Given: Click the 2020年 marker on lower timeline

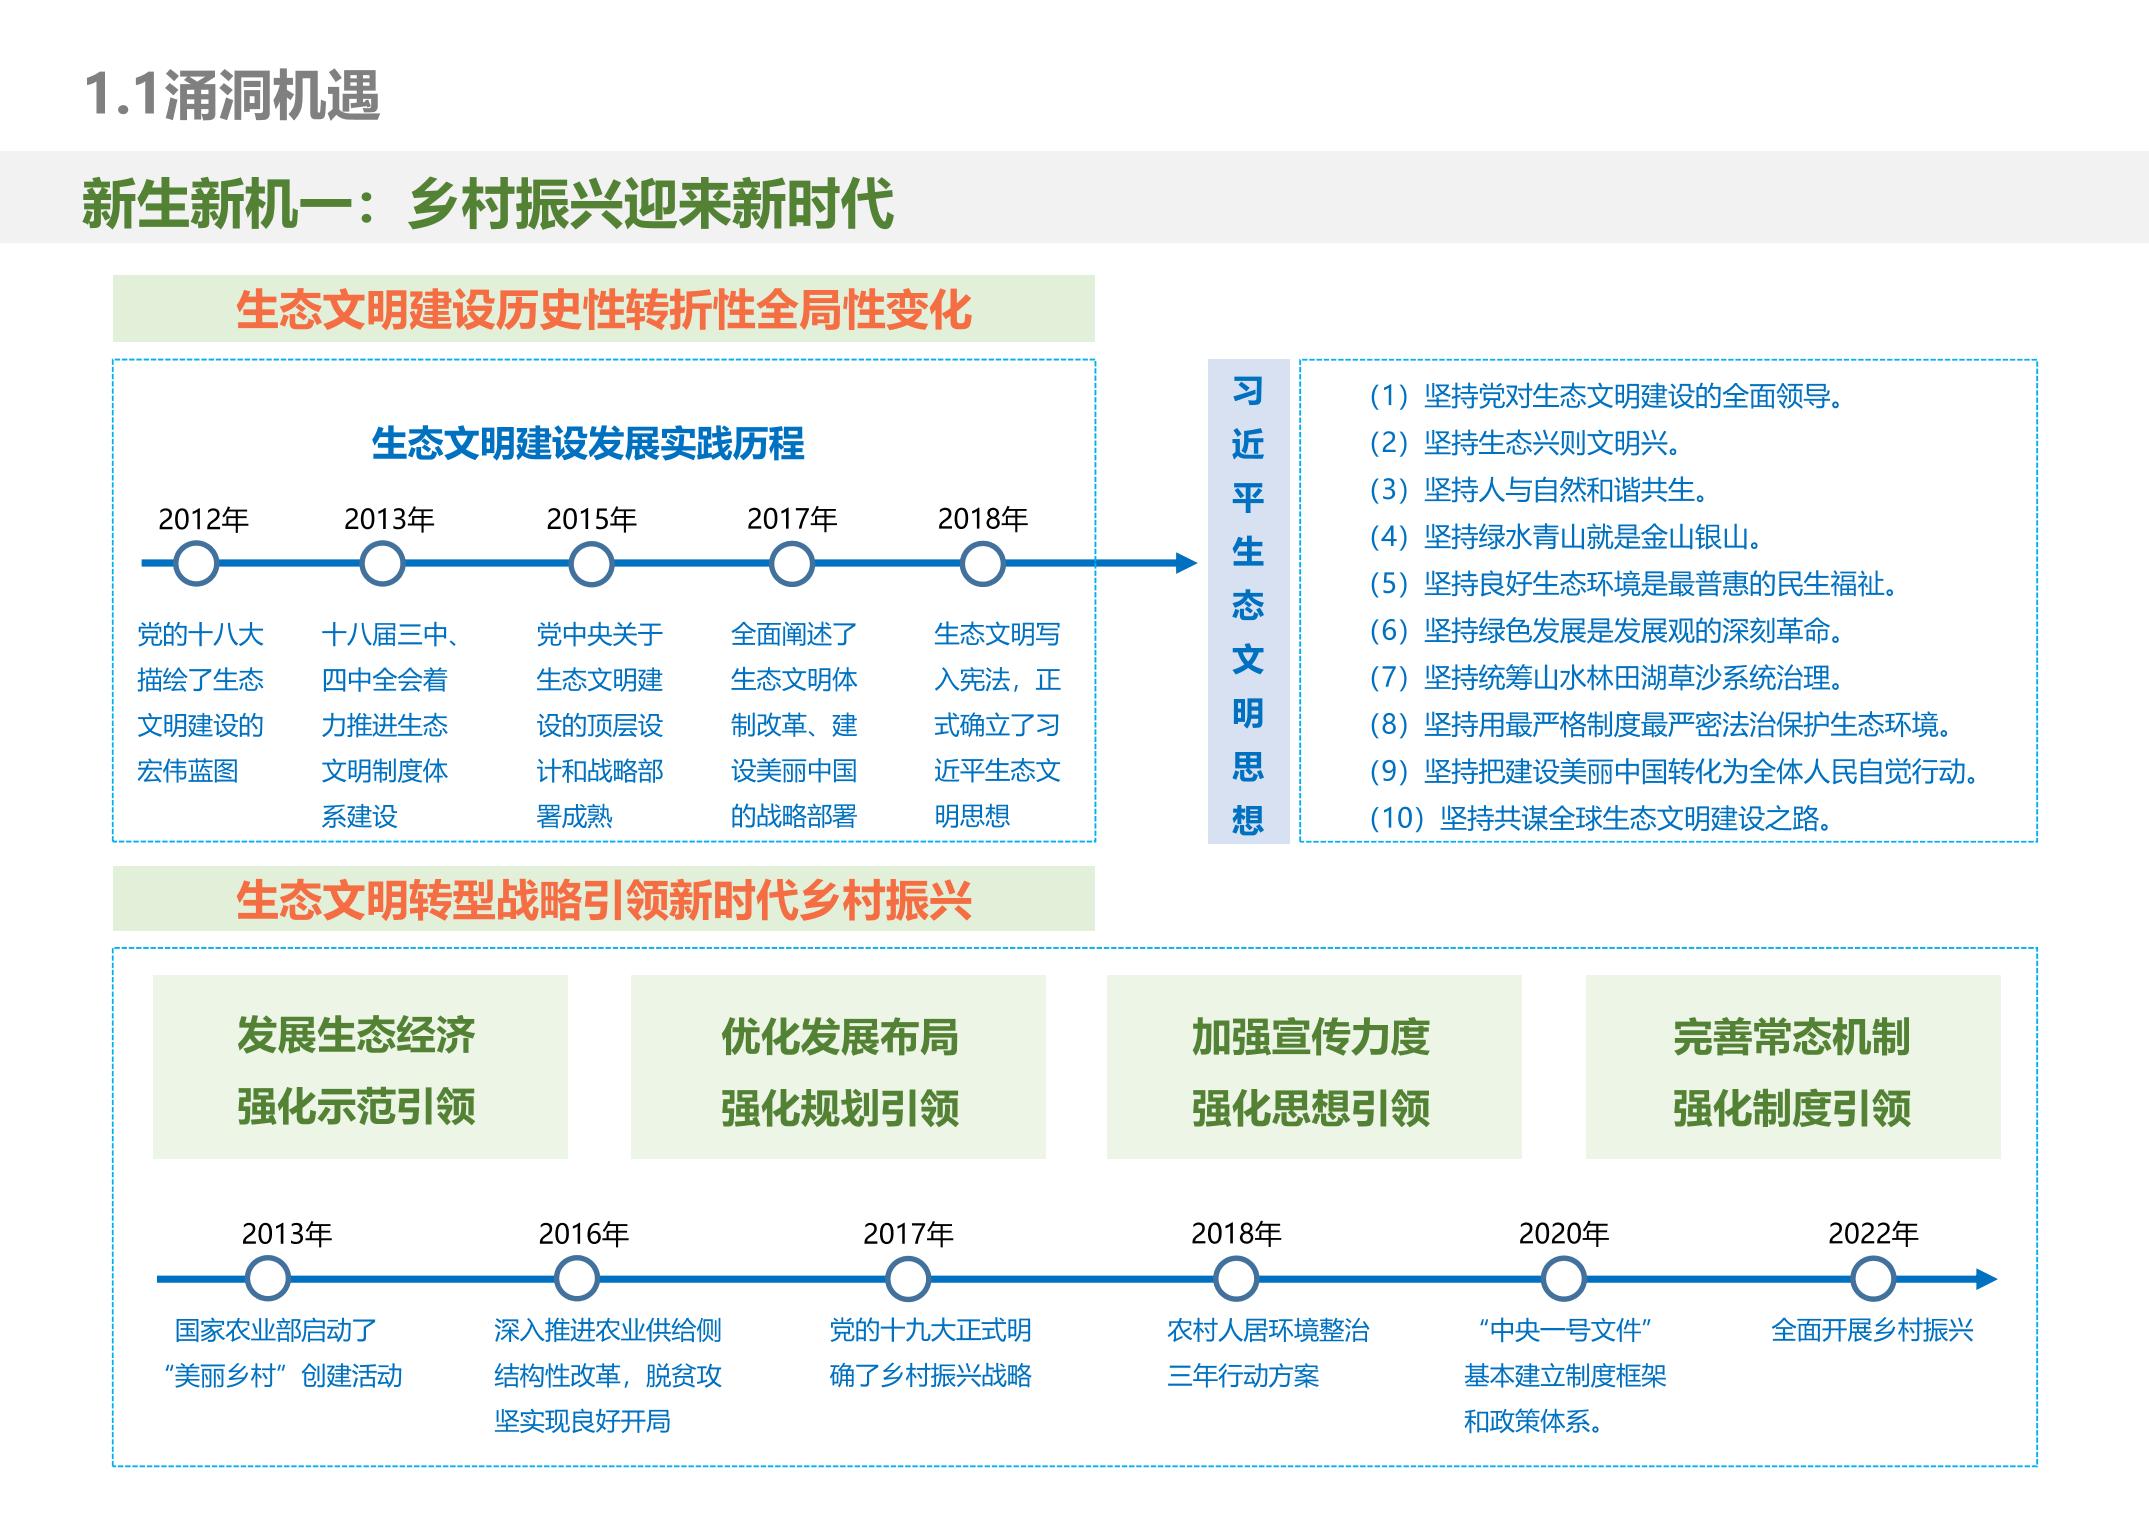Looking at the screenshot, I should (1563, 1279).
